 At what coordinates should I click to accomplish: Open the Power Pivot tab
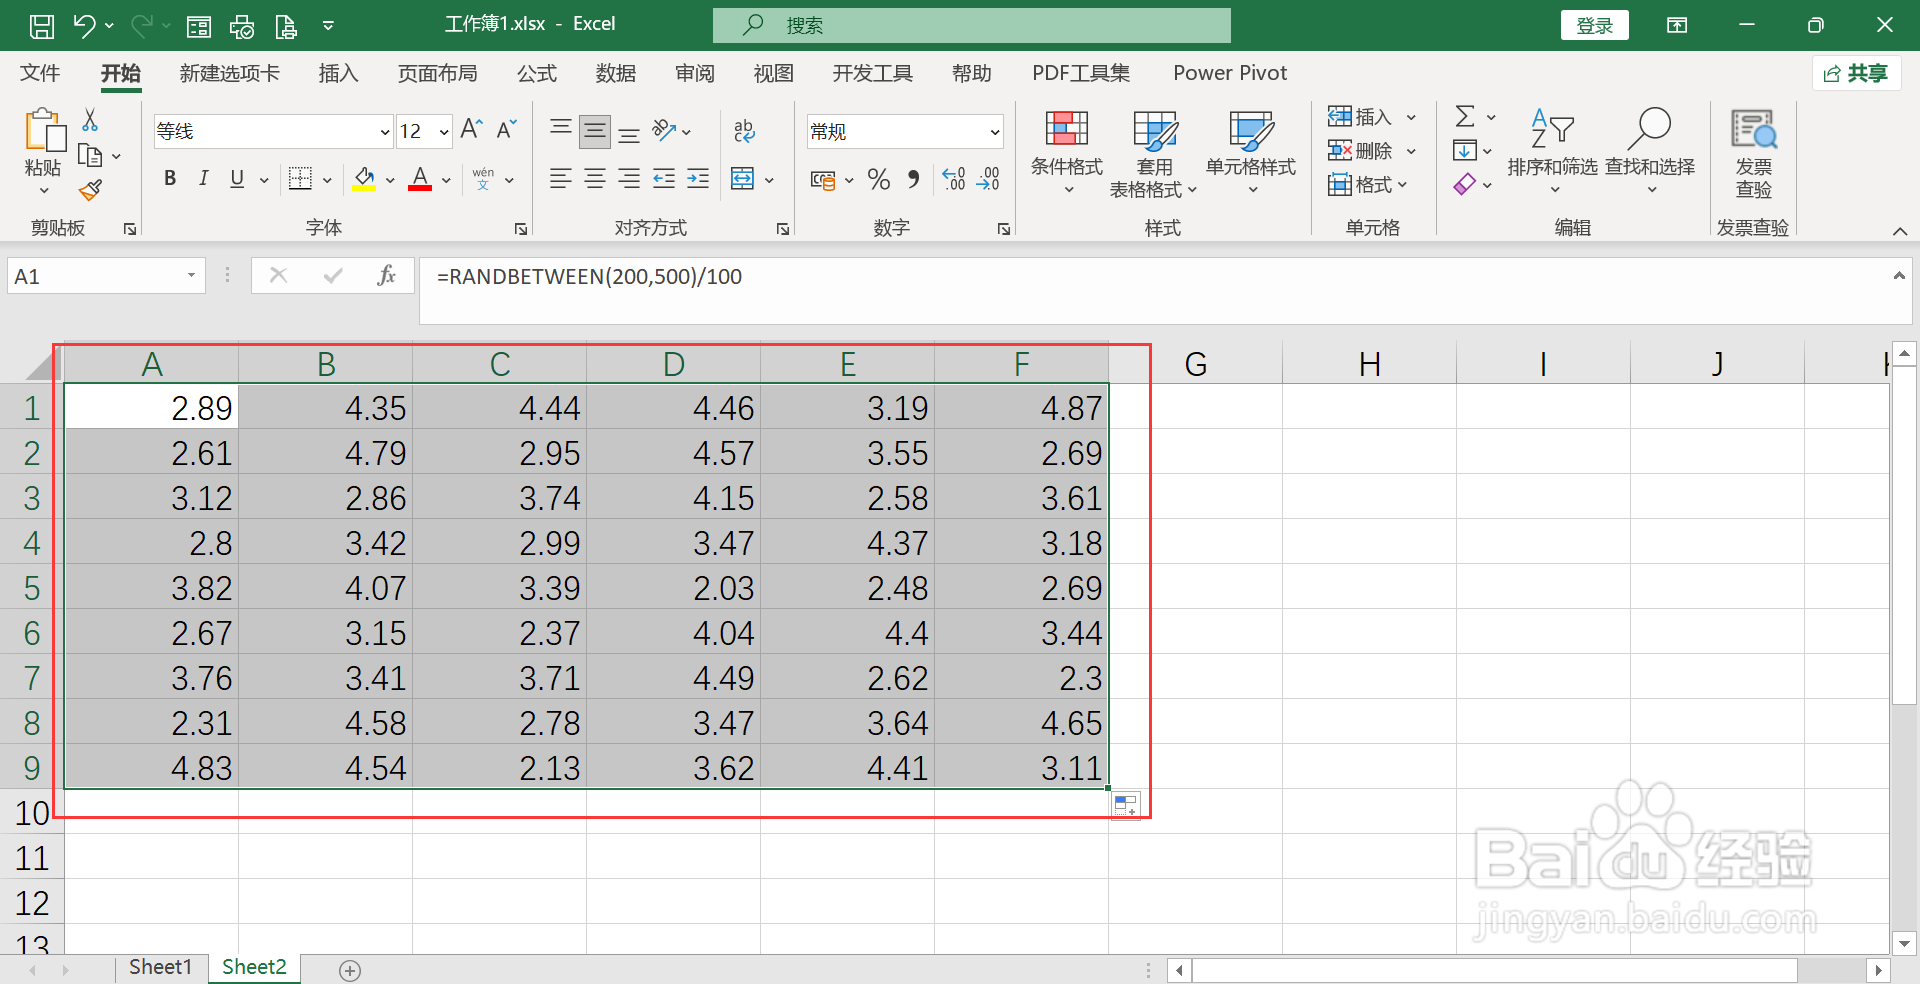(1230, 73)
